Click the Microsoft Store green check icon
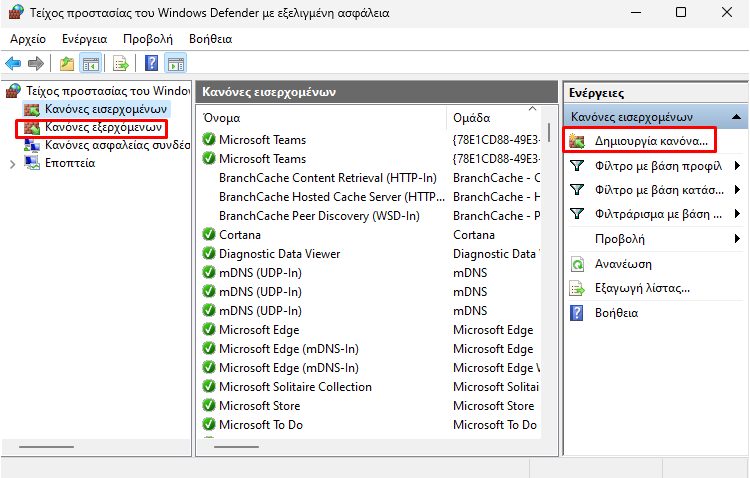Image resolution: width=750 pixels, height=478 pixels. [209, 405]
